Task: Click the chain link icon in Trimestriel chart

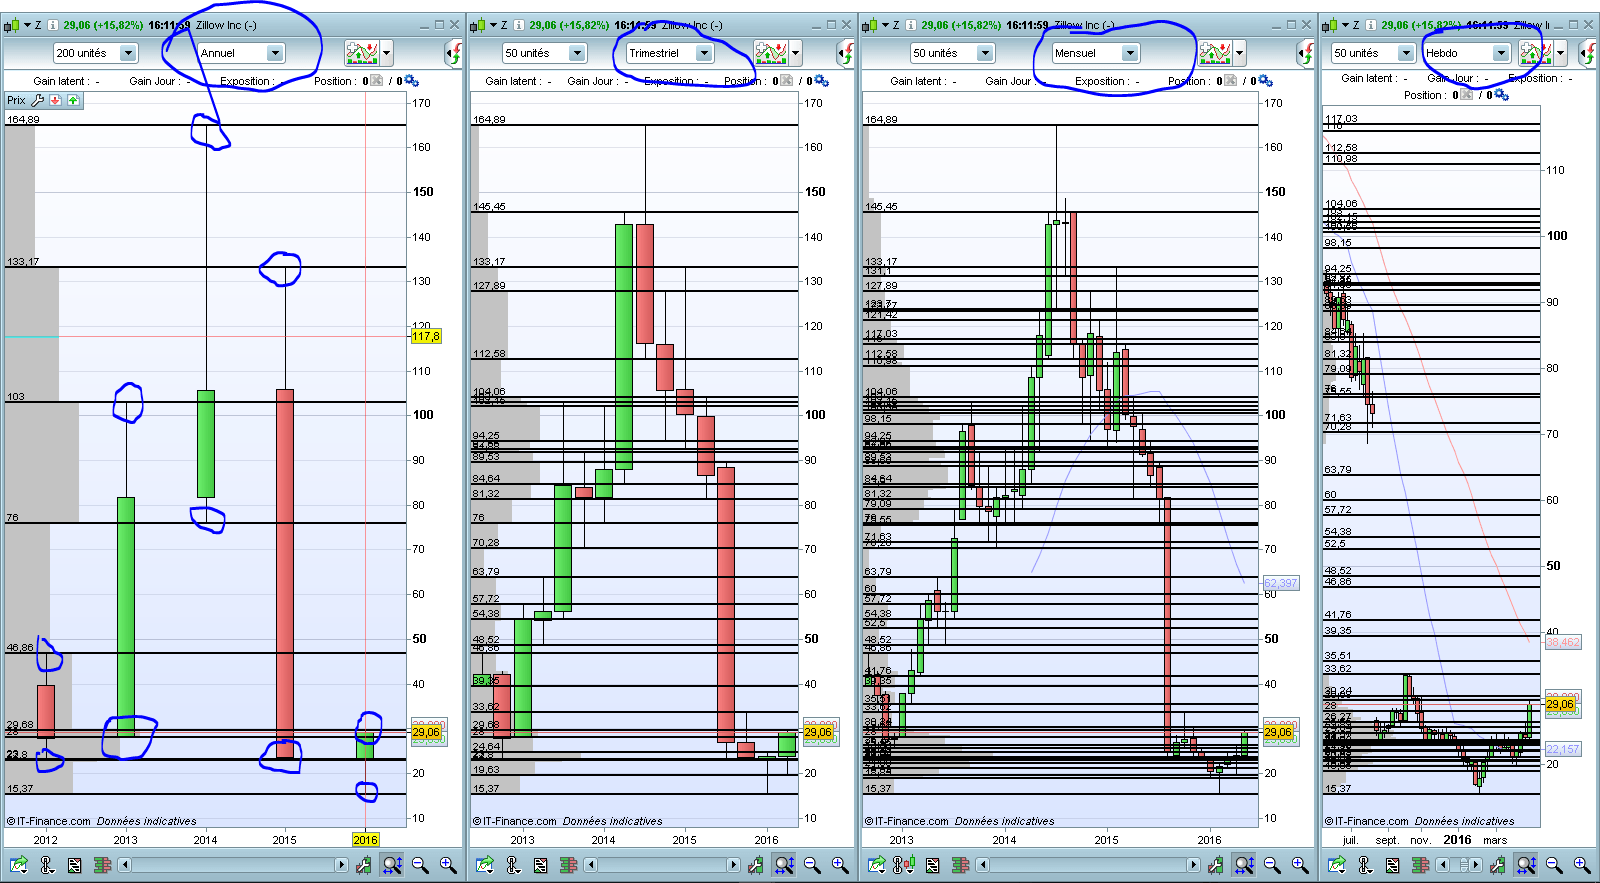Action: (514, 865)
